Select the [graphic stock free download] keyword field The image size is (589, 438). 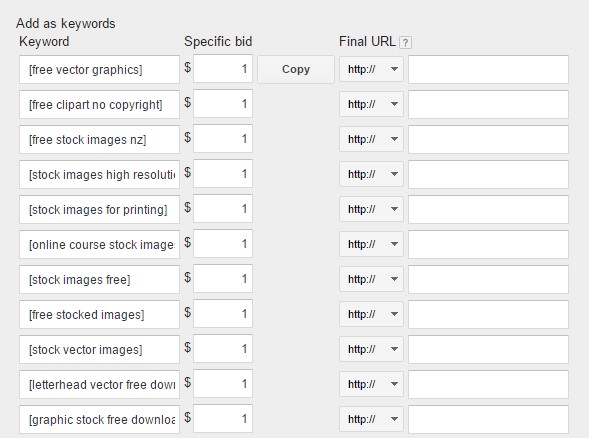(x=100, y=419)
